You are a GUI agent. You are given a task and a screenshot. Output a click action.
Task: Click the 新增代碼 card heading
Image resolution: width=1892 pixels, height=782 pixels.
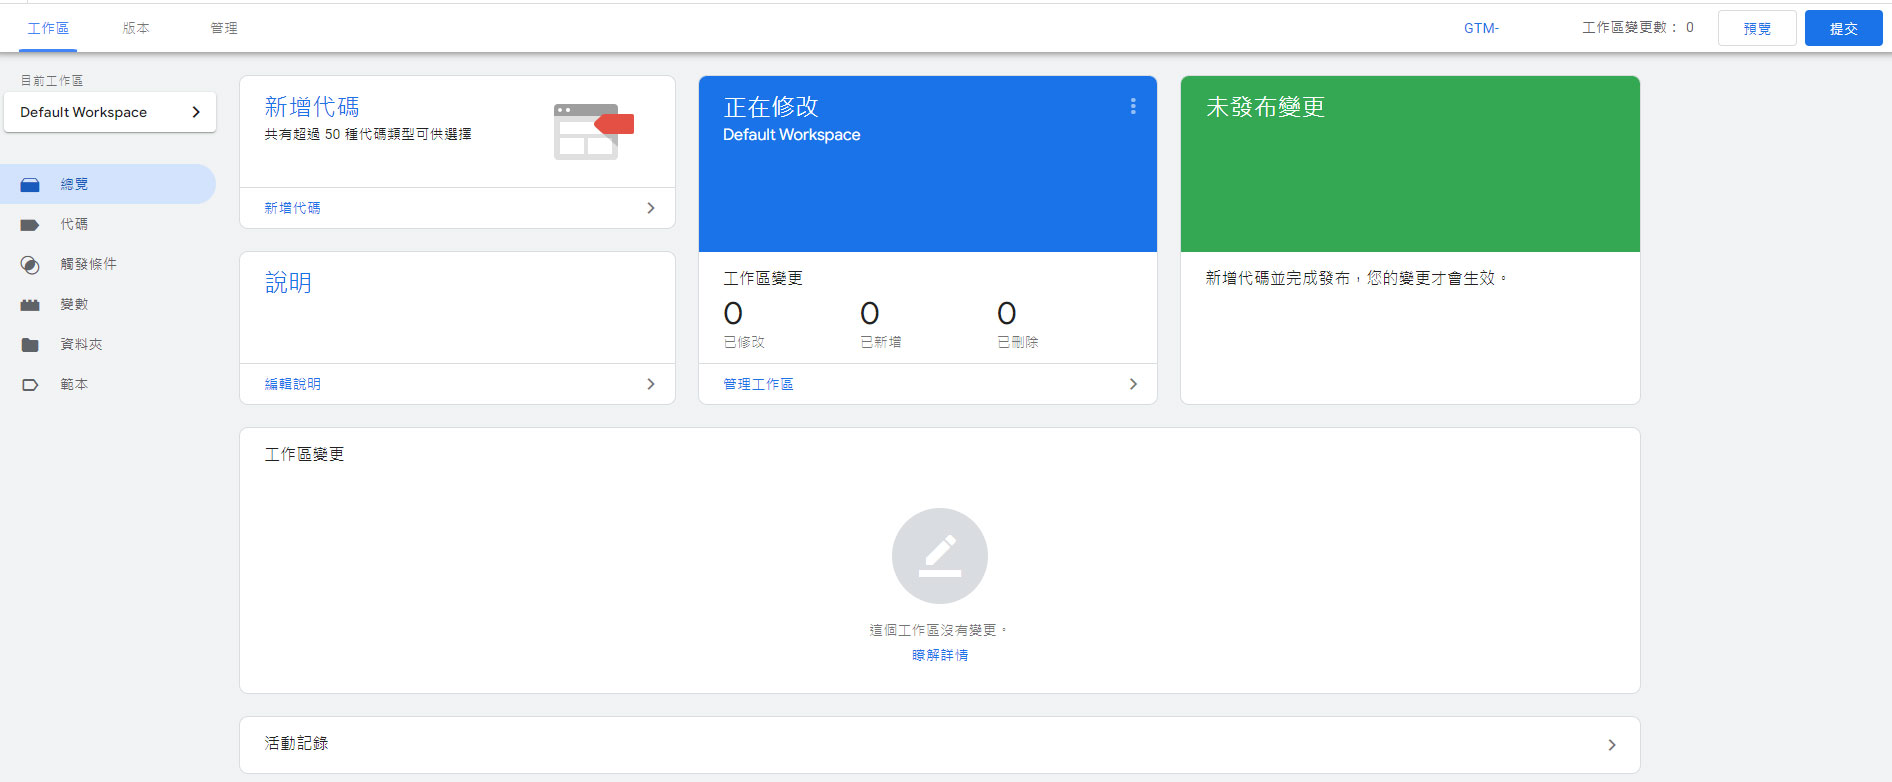311,107
